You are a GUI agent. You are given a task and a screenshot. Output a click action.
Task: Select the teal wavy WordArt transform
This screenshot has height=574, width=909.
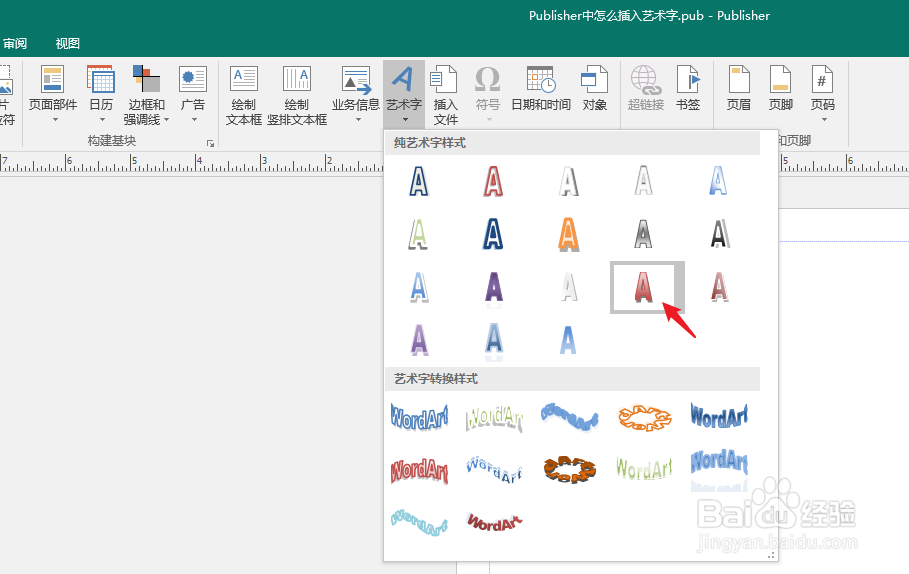[x=419, y=522]
